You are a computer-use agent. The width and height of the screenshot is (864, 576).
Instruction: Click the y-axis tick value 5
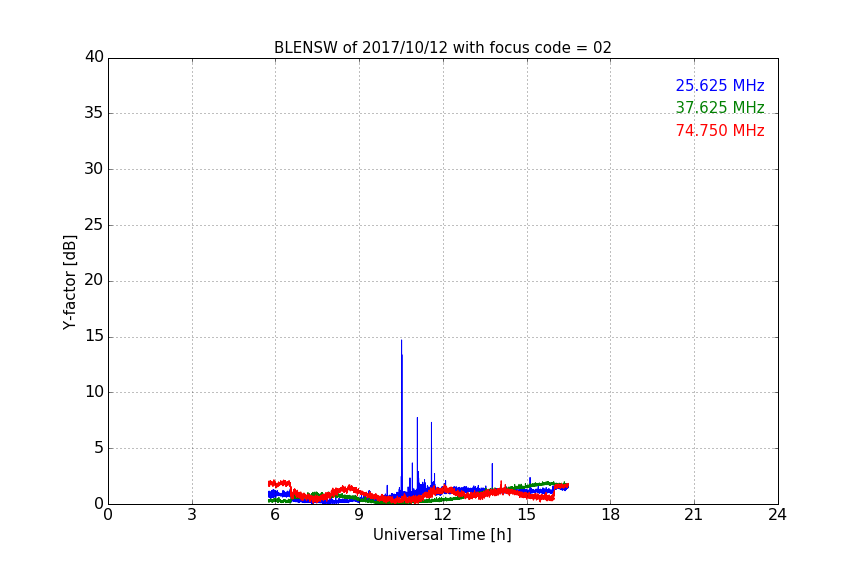coord(99,448)
